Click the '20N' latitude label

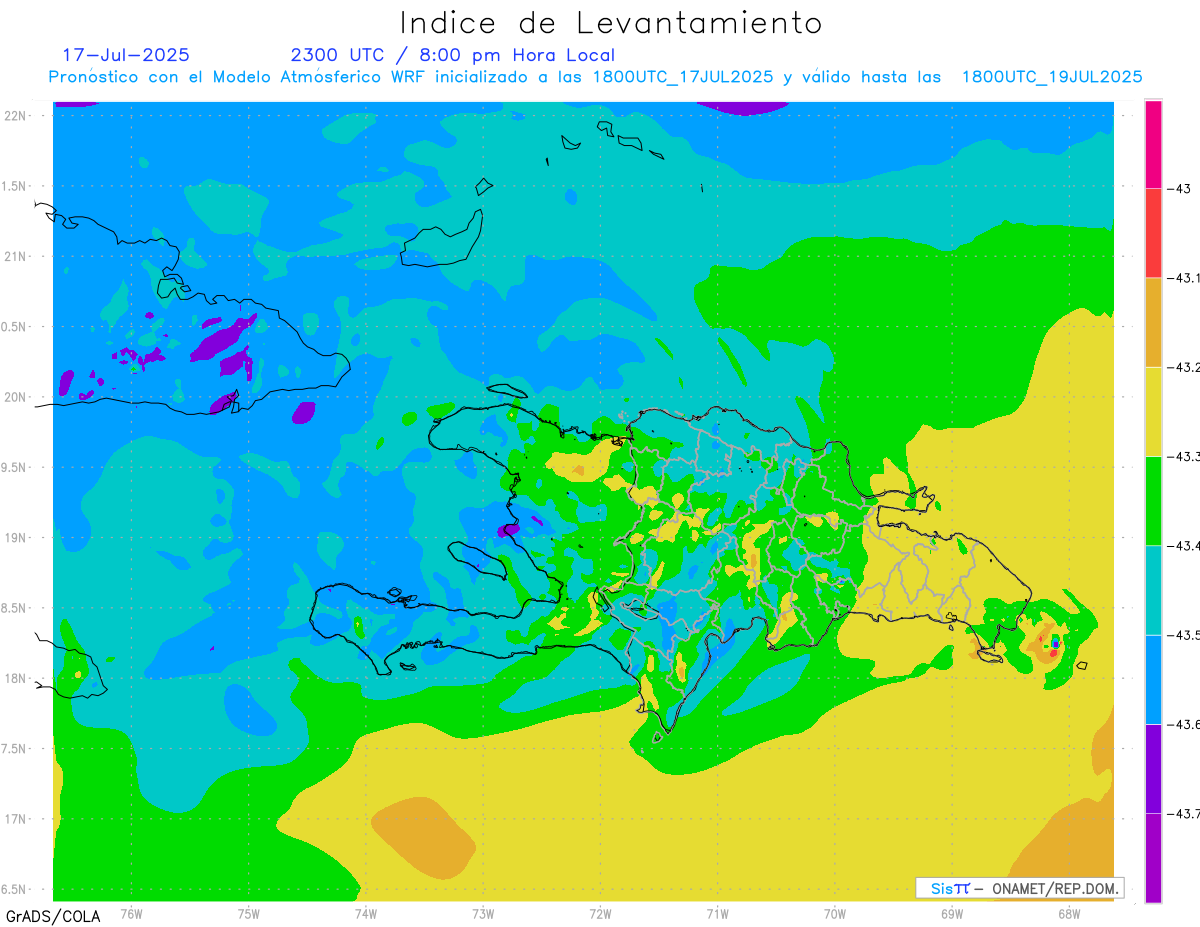pyautogui.click(x=17, y=397)
